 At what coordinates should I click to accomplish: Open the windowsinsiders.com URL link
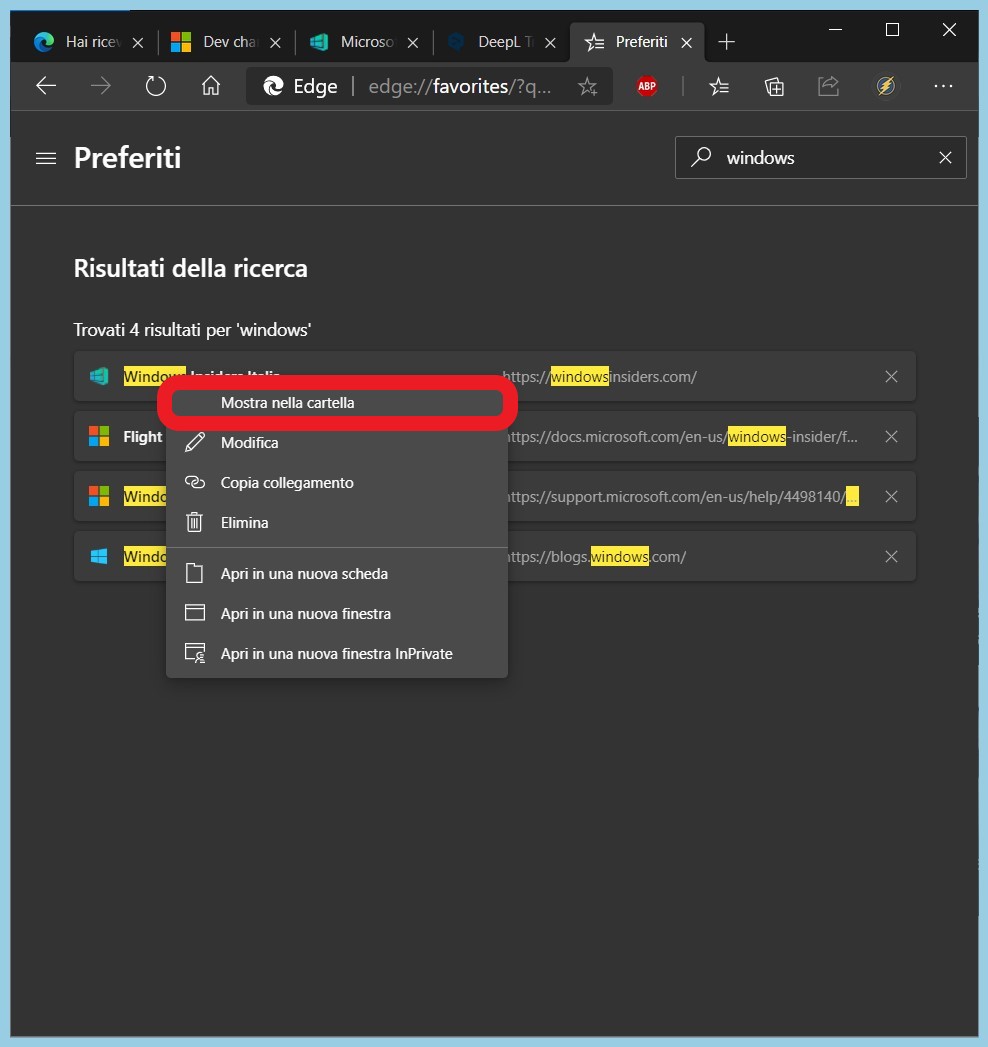pos(599,377)
